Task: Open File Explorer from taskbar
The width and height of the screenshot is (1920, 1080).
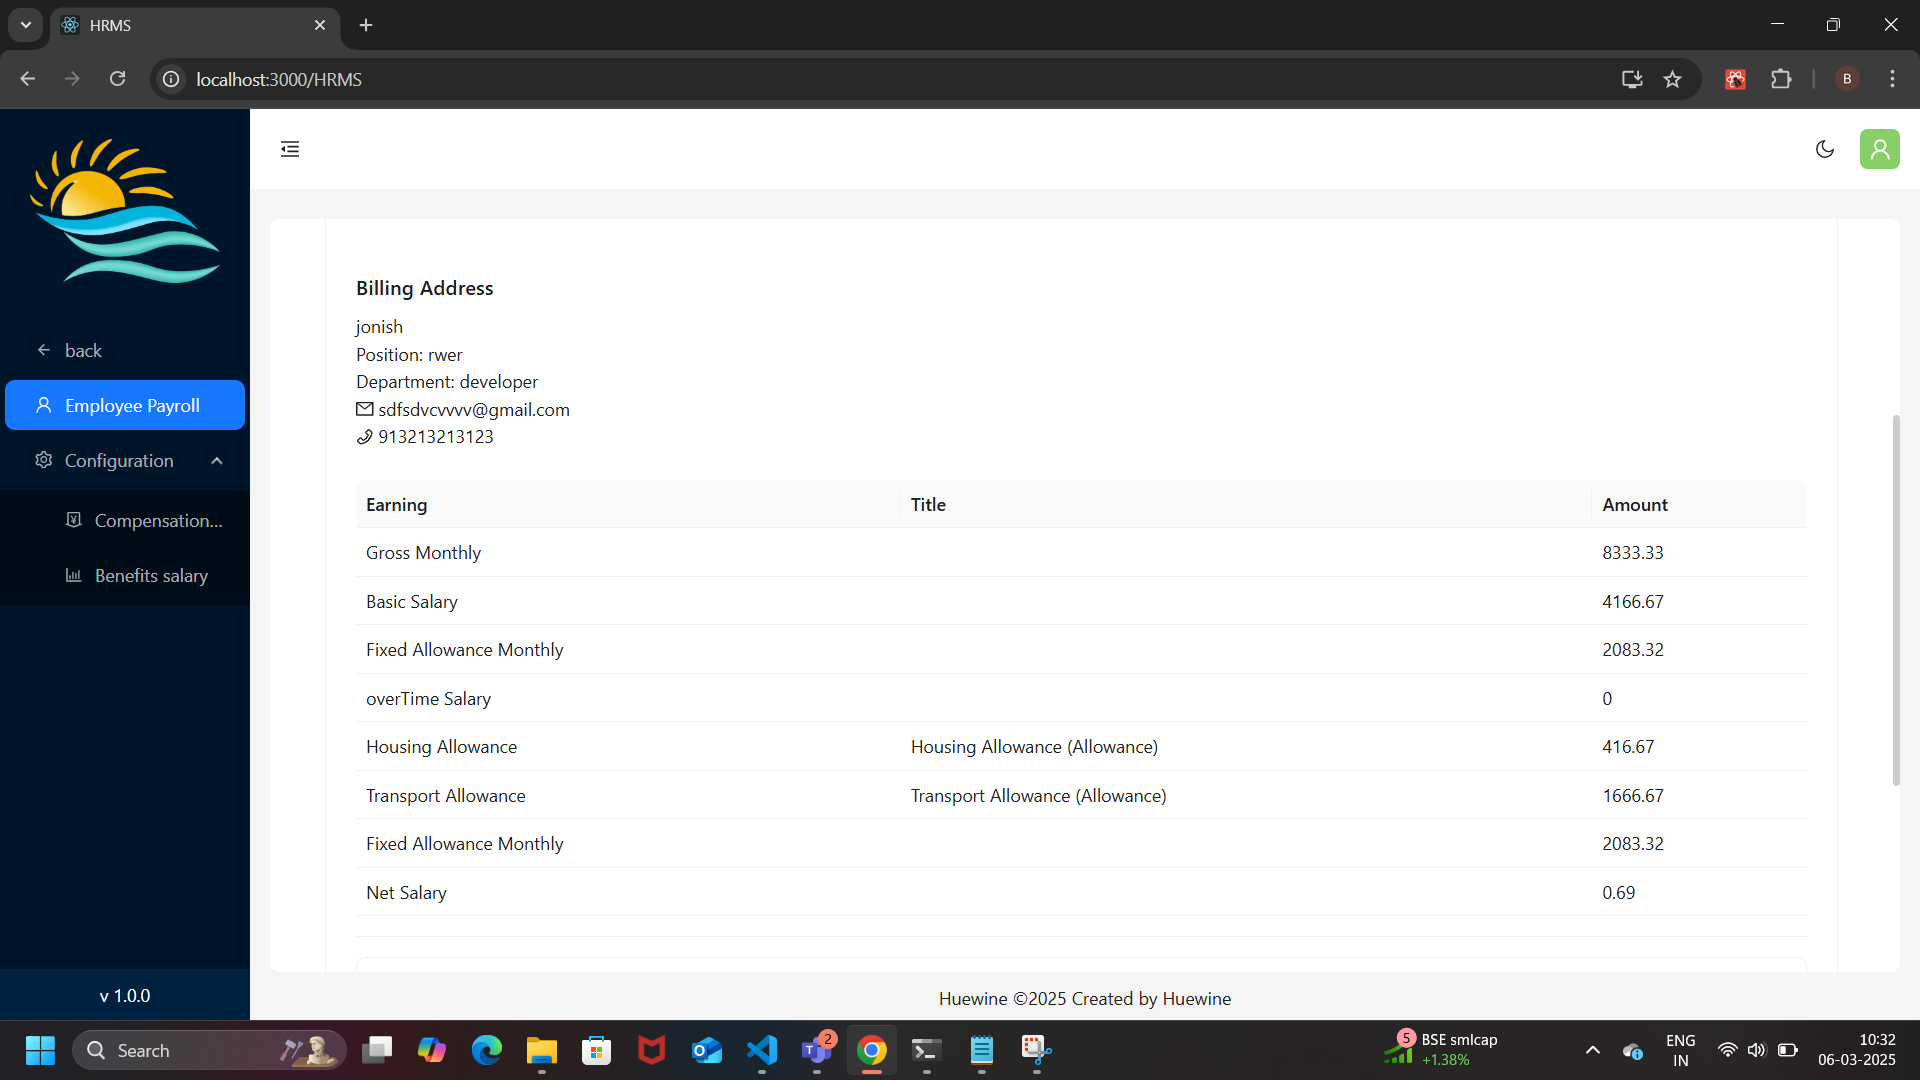Action: click(542, 1050)
